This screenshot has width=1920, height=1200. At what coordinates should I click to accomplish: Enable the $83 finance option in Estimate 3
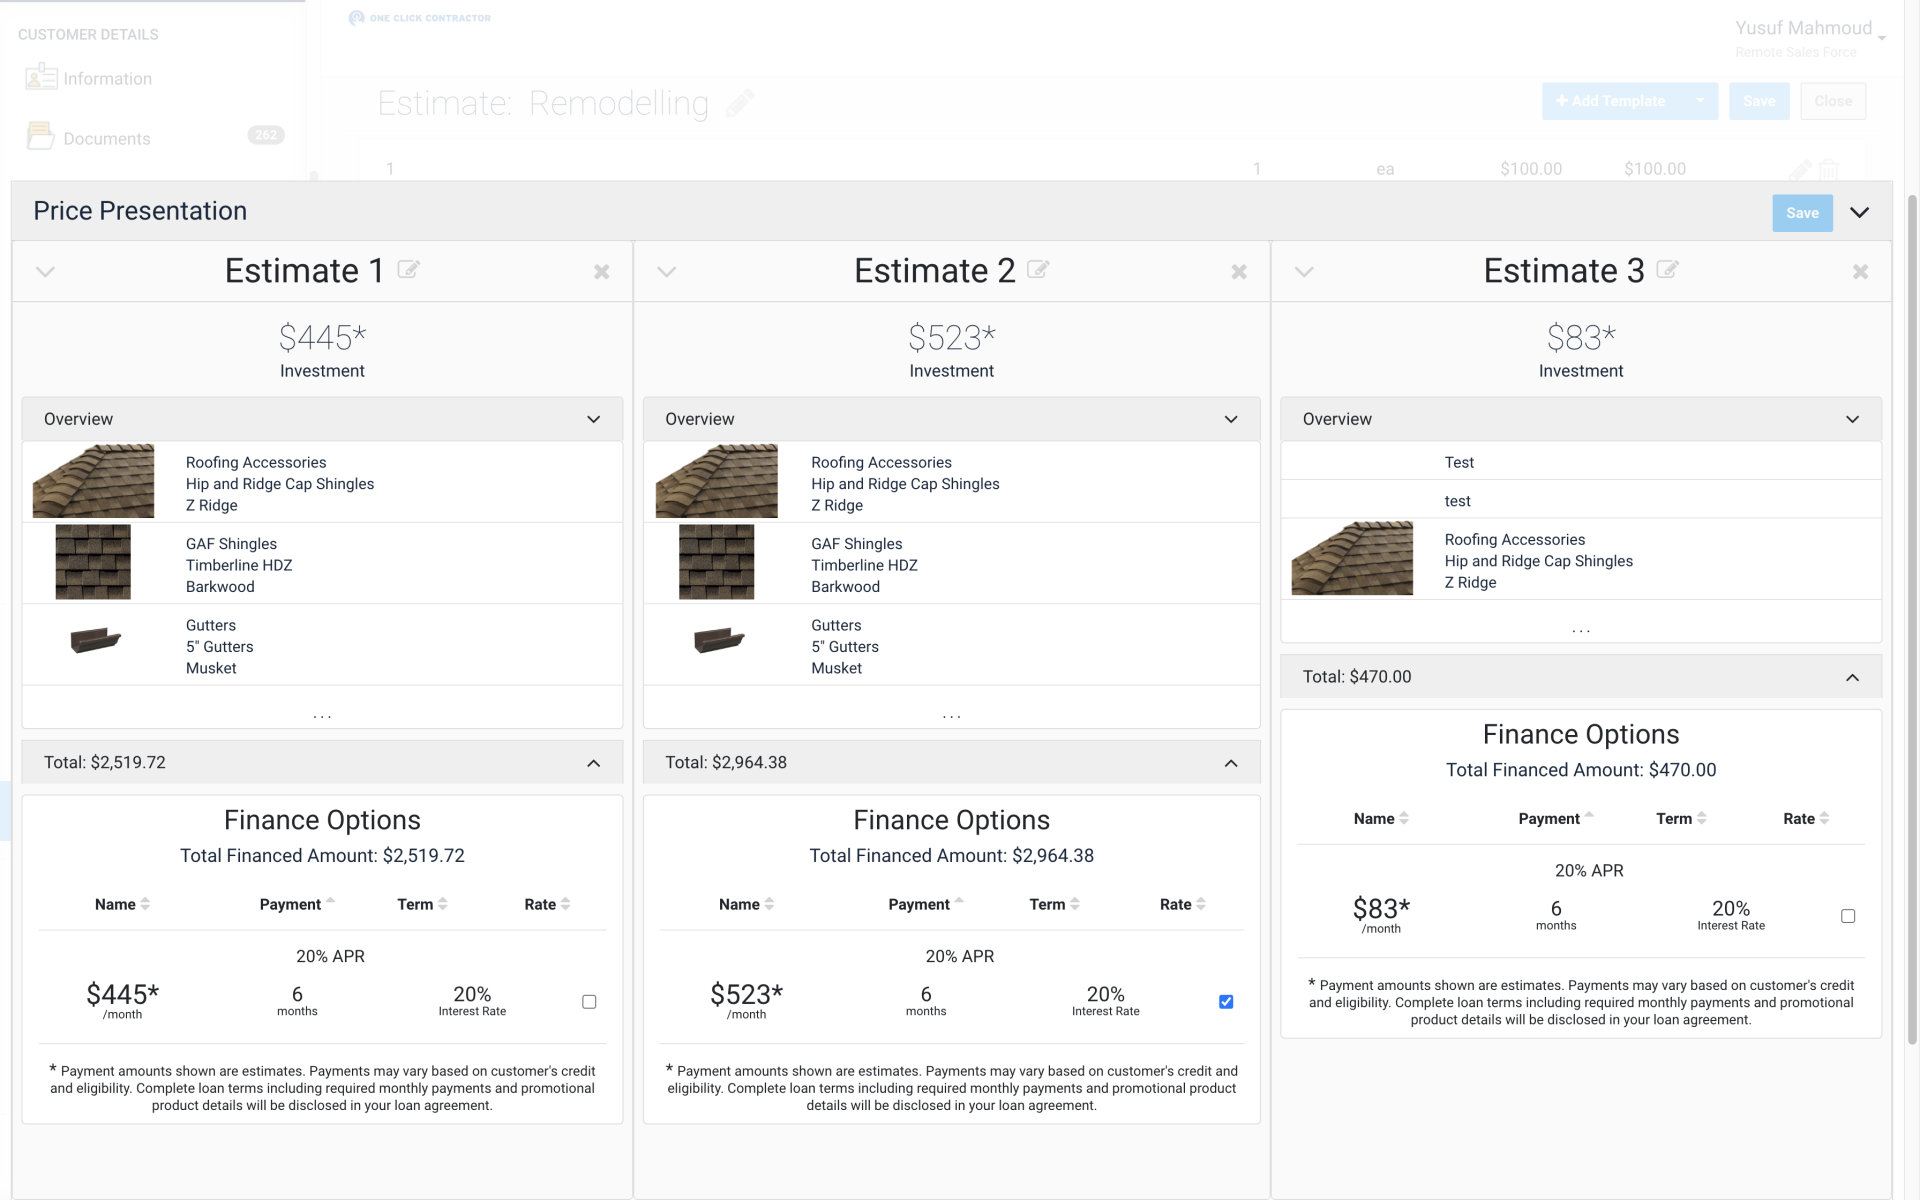(x=1846, y=914)
